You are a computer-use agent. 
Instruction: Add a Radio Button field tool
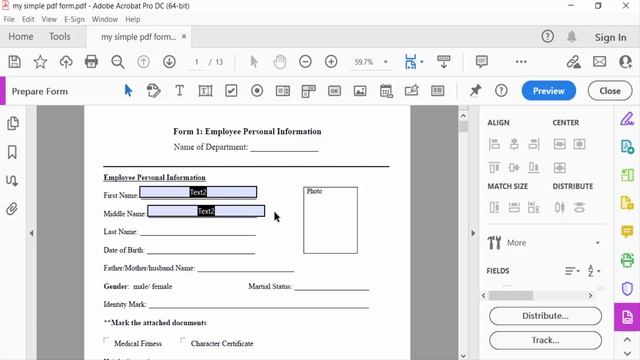point(257,91)
